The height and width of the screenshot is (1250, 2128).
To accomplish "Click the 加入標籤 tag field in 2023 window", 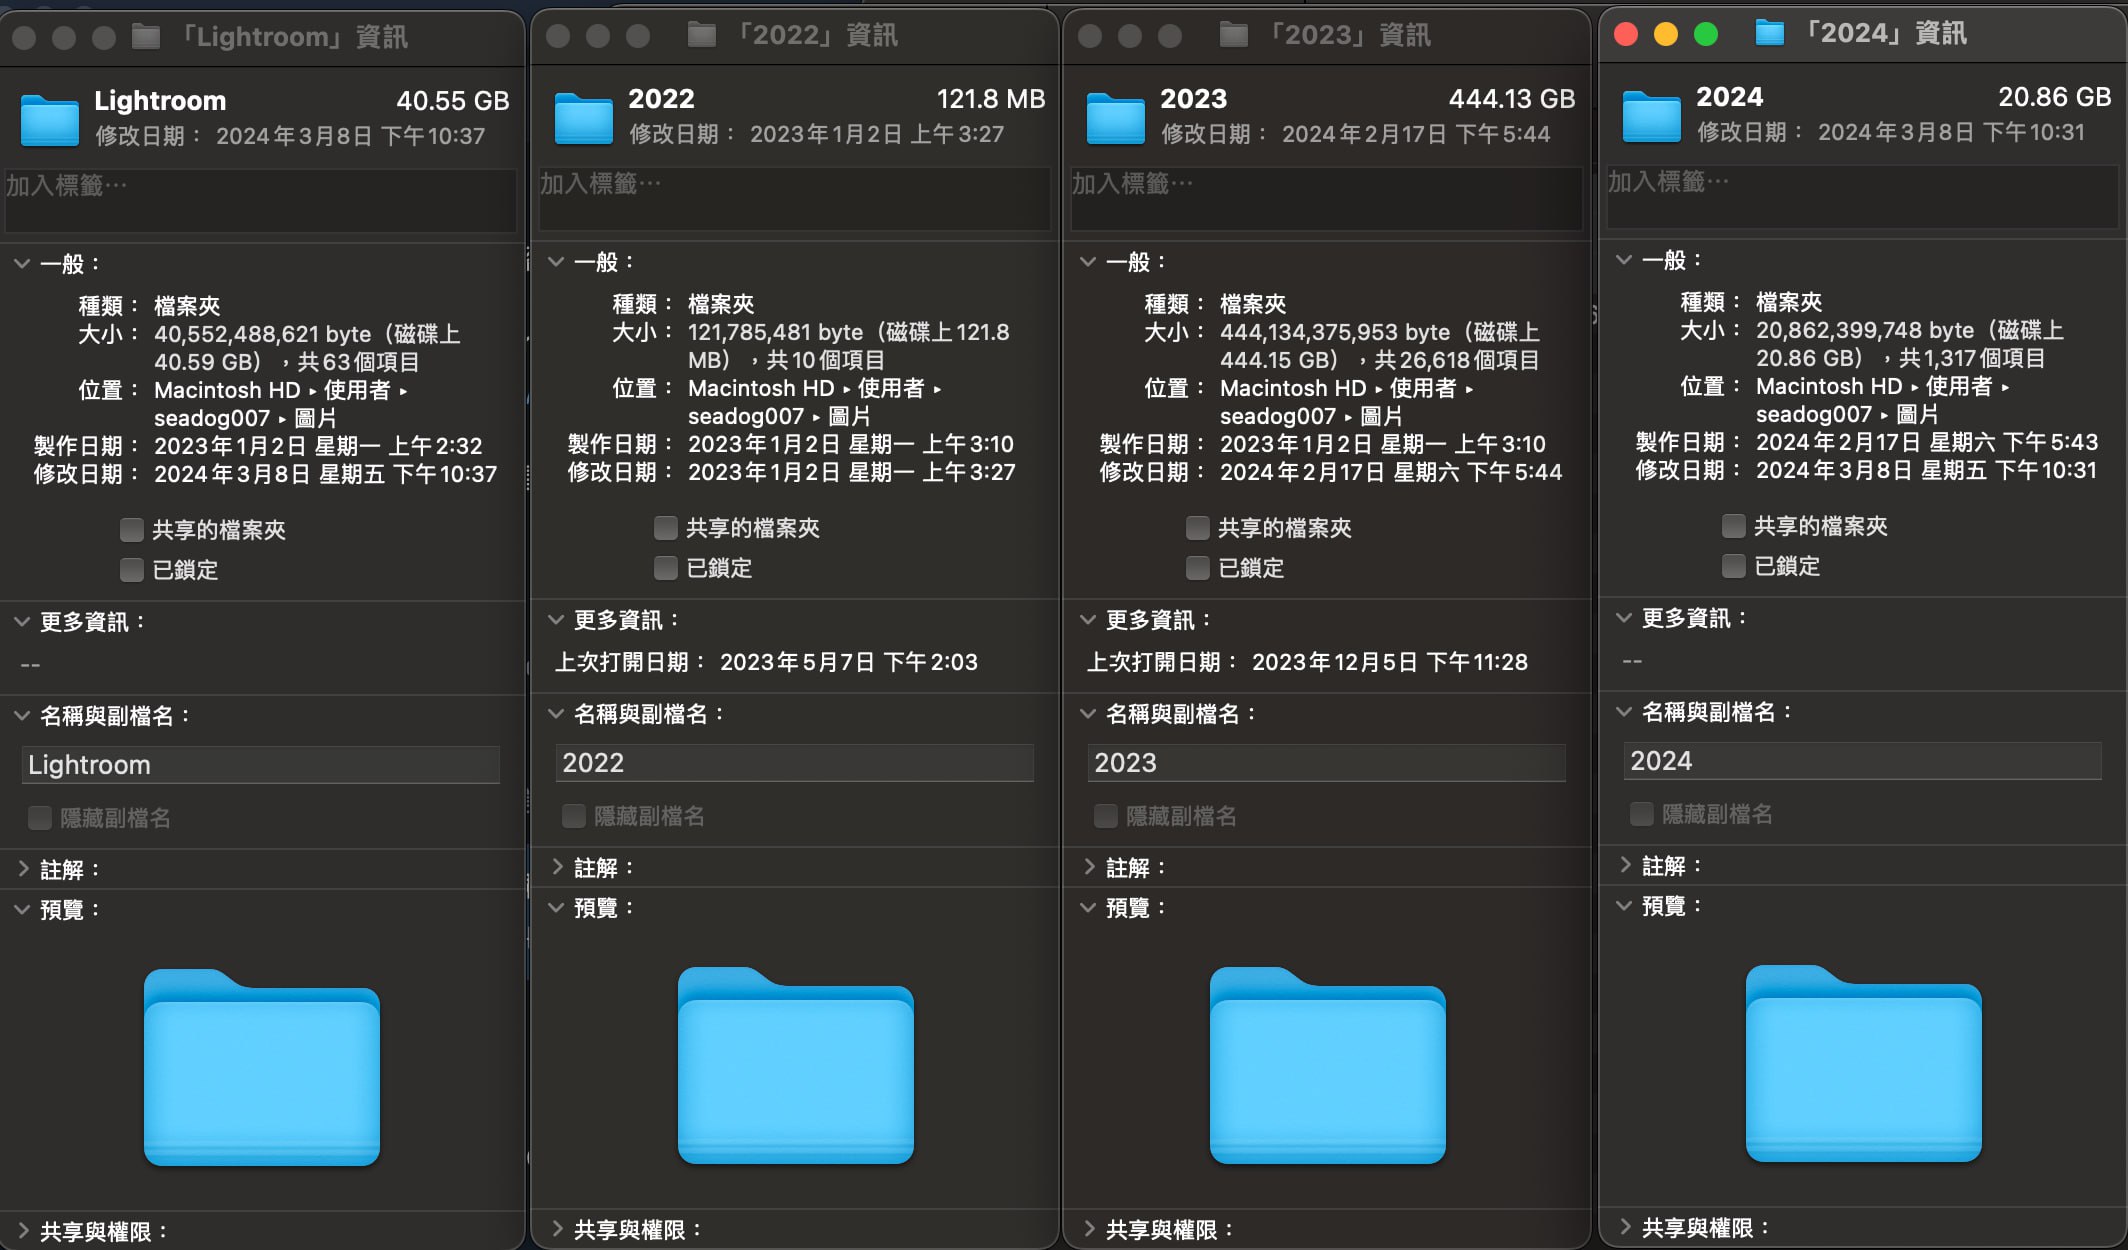I will (1325, 198).
